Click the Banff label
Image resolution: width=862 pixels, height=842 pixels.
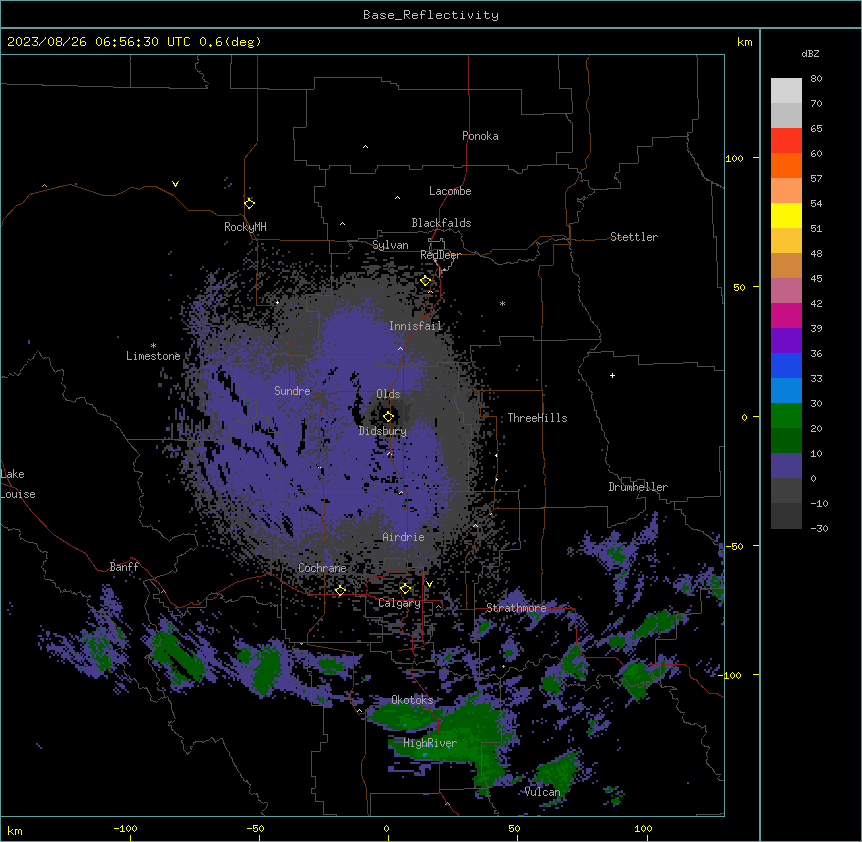coord(124,567)
